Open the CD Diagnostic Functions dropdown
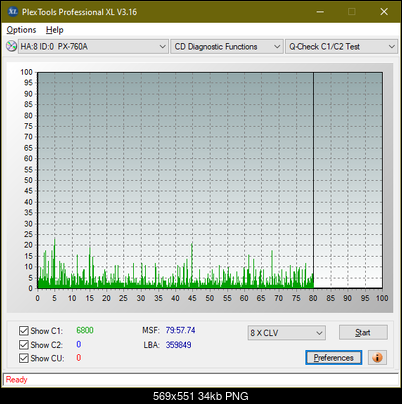The width and height of the screenshot is (402, 404). point(227,46)
